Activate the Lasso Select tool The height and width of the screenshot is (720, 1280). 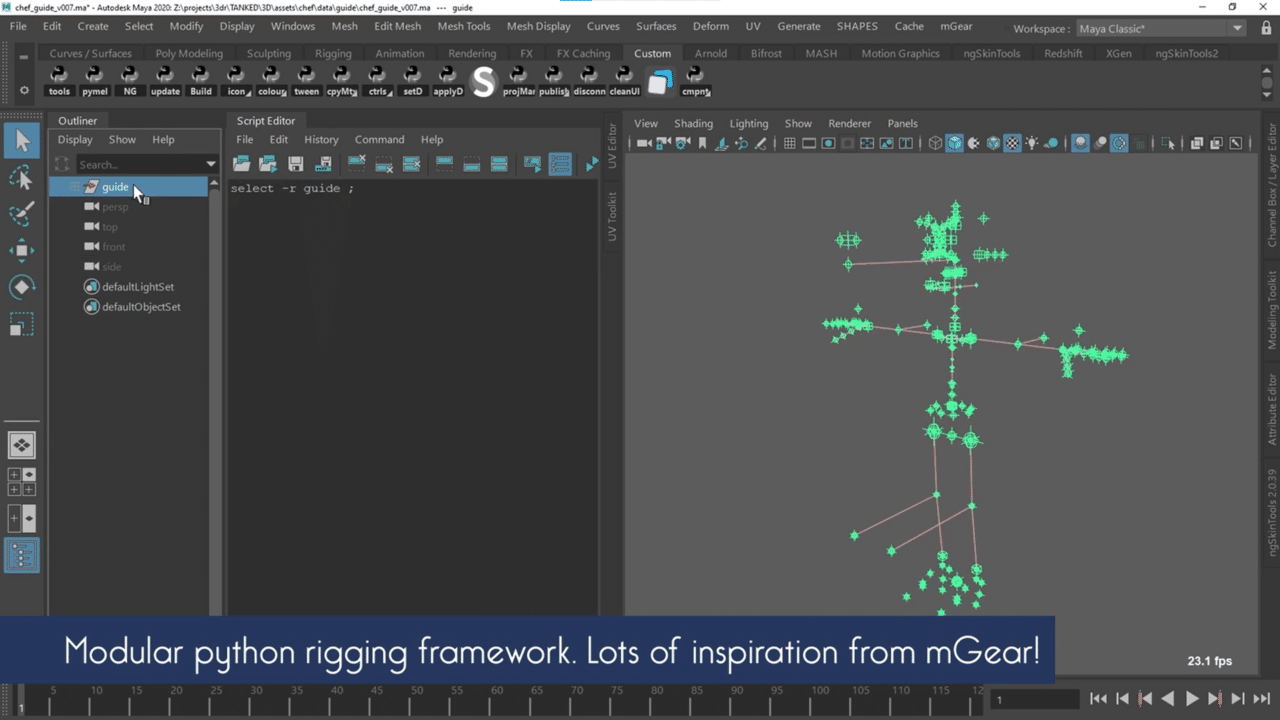click(x=21, y=178)
